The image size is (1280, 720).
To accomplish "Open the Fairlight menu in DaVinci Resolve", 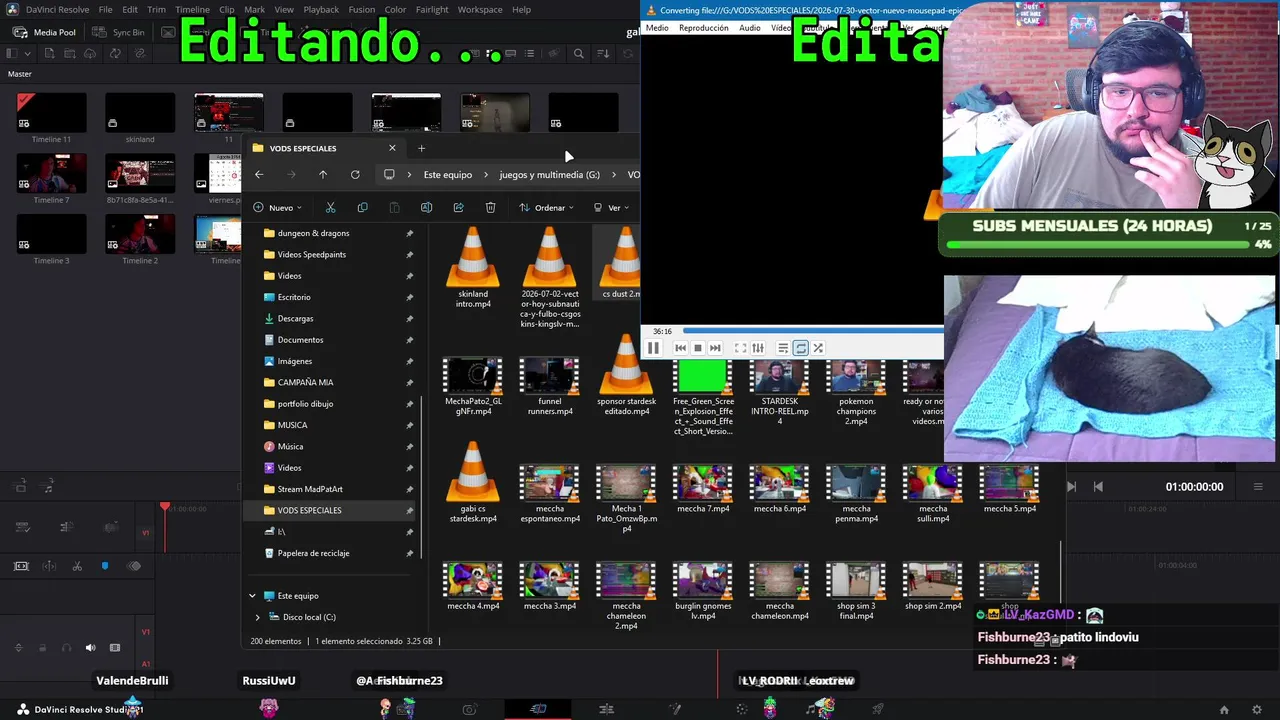I will tap(432, 10).
